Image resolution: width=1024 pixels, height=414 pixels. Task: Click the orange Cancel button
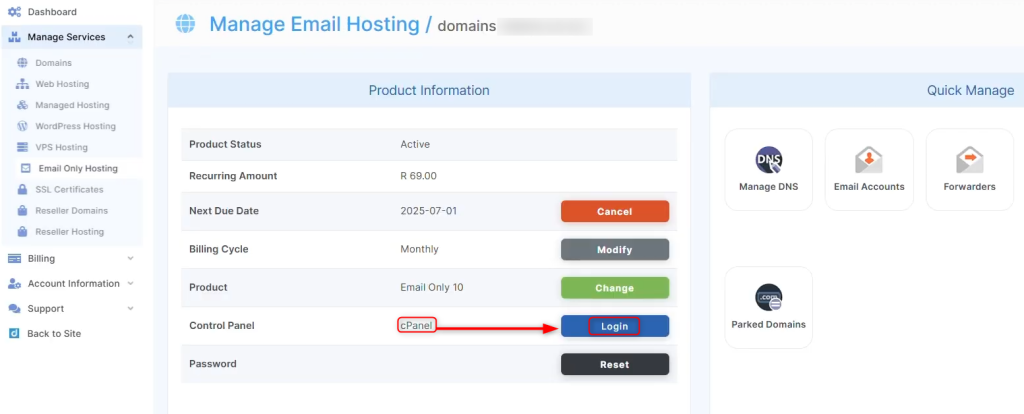pos(615,212)
